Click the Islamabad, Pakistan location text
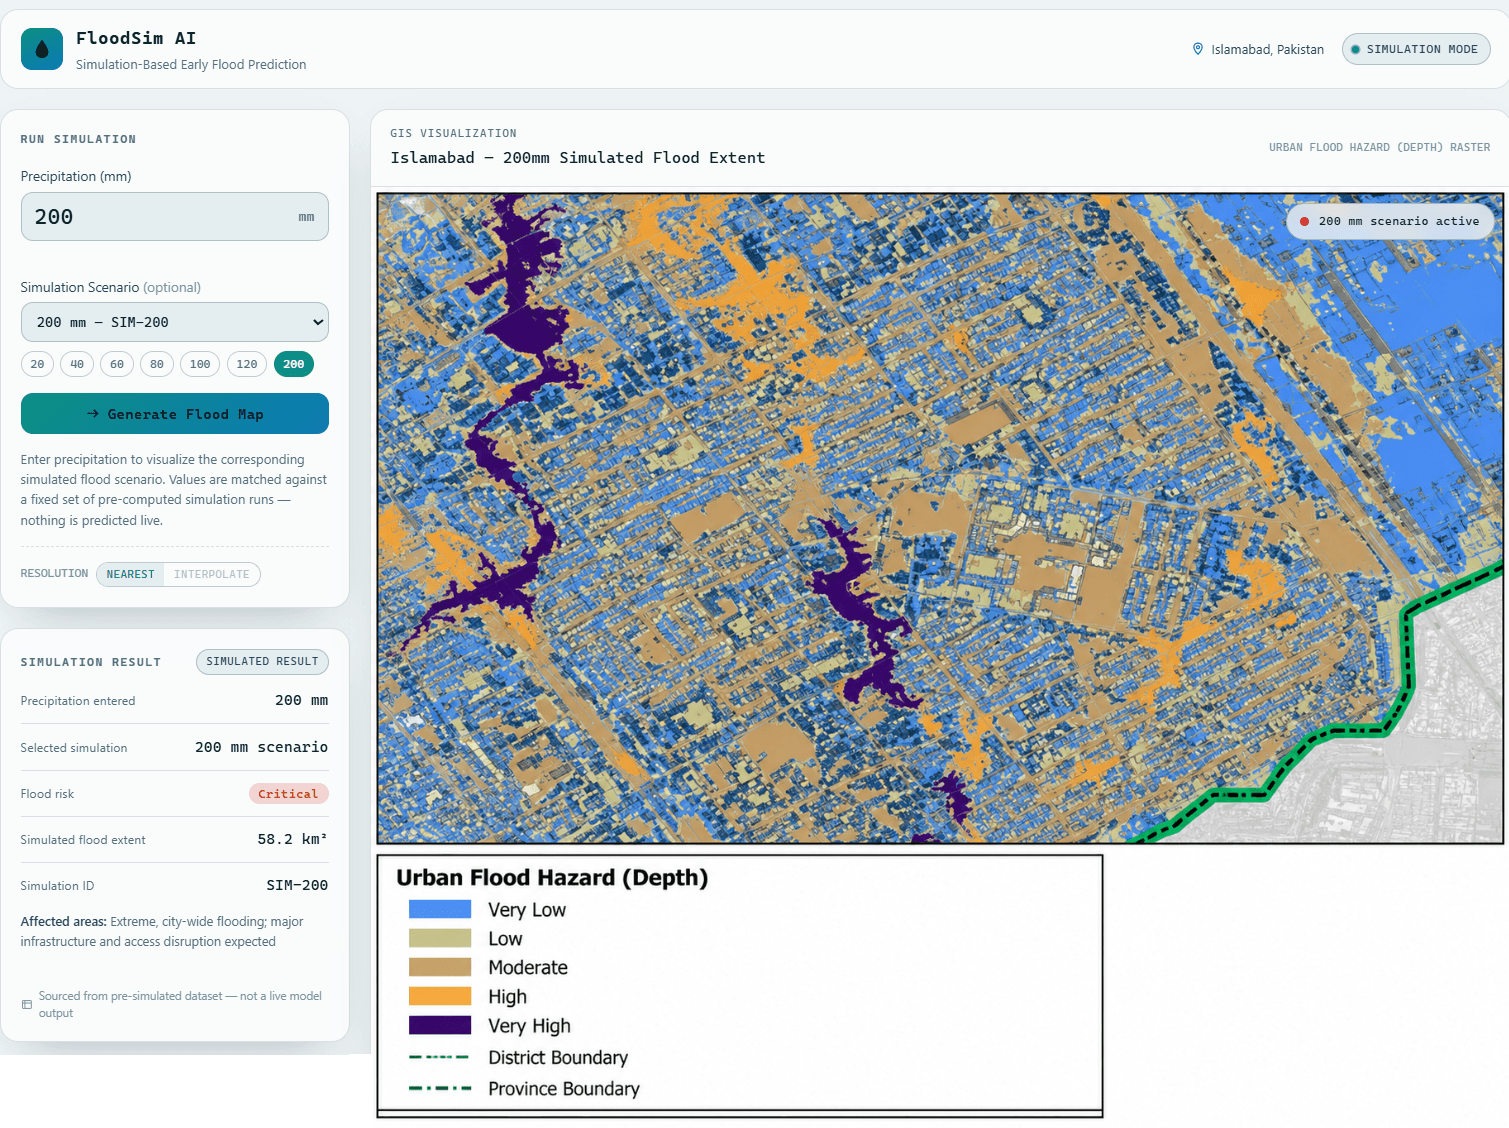 click(1267, 49)
